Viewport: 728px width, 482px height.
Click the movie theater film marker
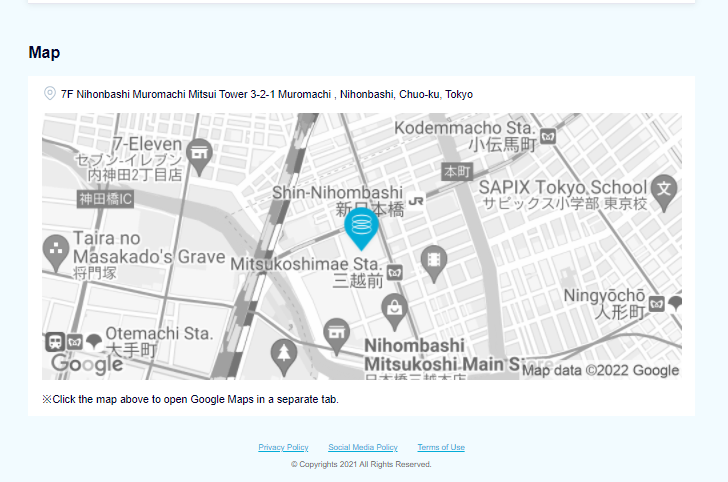coord(433,260)
